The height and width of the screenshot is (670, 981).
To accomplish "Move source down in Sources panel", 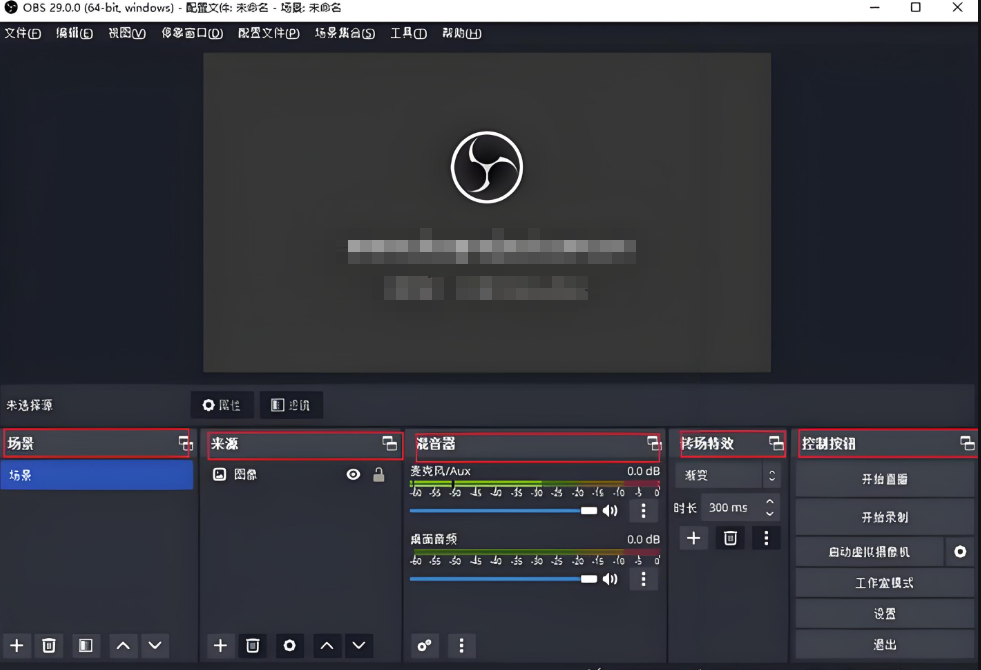I will click(x=359, y=646).
